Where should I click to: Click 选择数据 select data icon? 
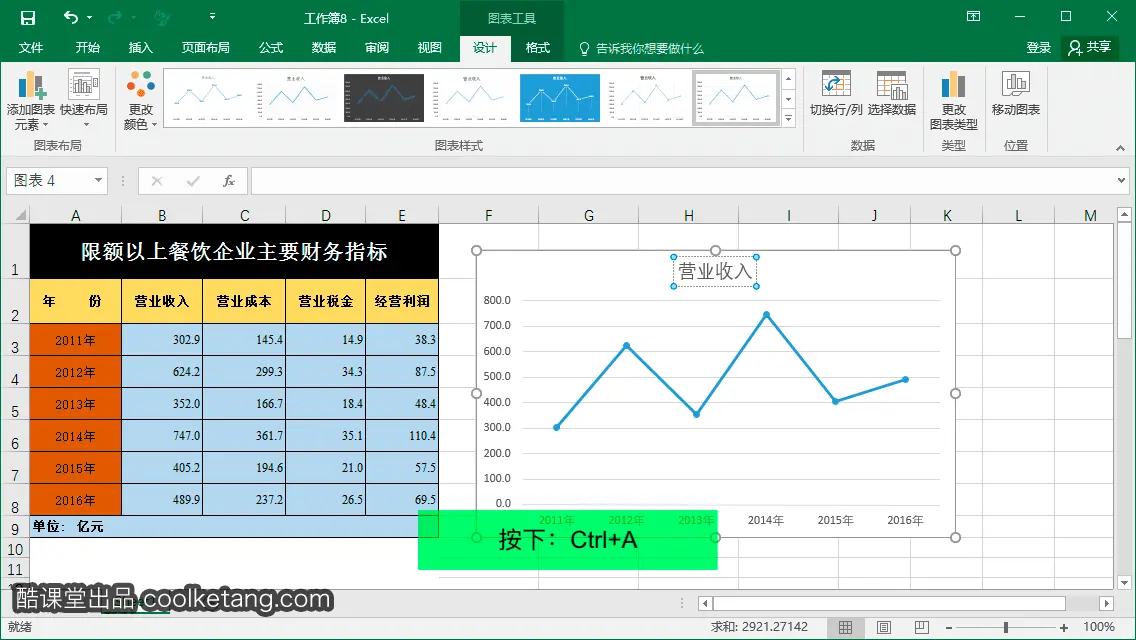pos(892,94)
